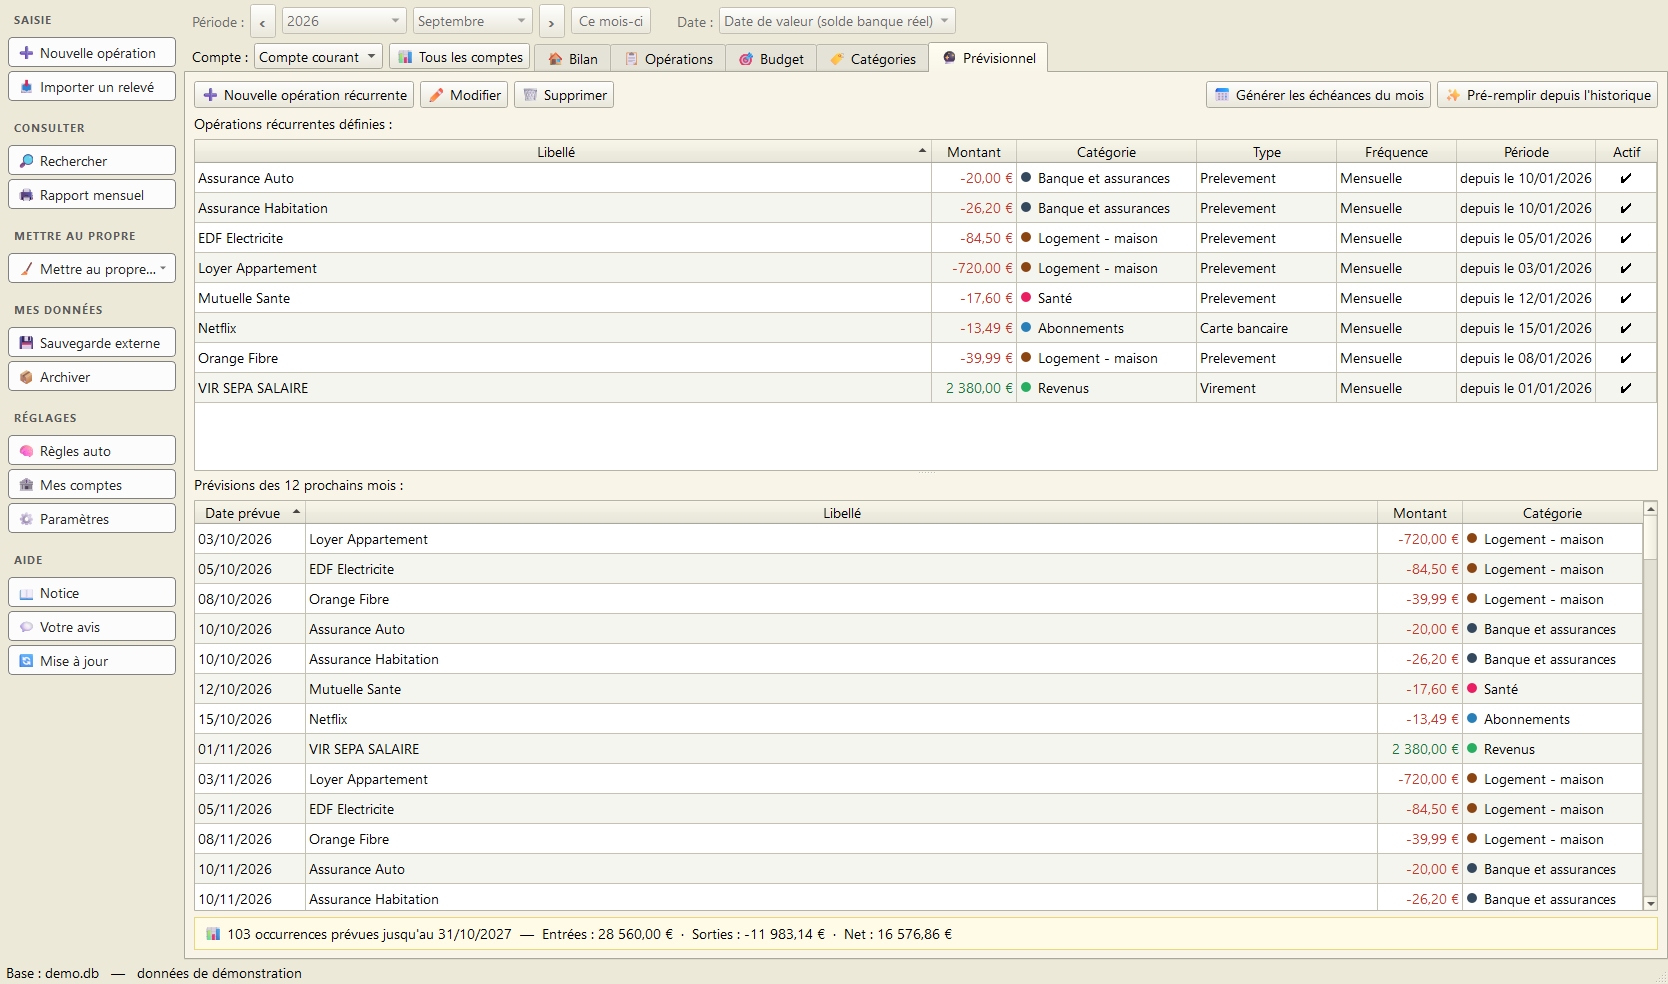Image resolution: width=1668 pixels, height=984 pixels.
Task: Toggle the Actif checkmark for VIR SEPA SALAIRE
Action: pyautogui.click(x=1626, y=388)
